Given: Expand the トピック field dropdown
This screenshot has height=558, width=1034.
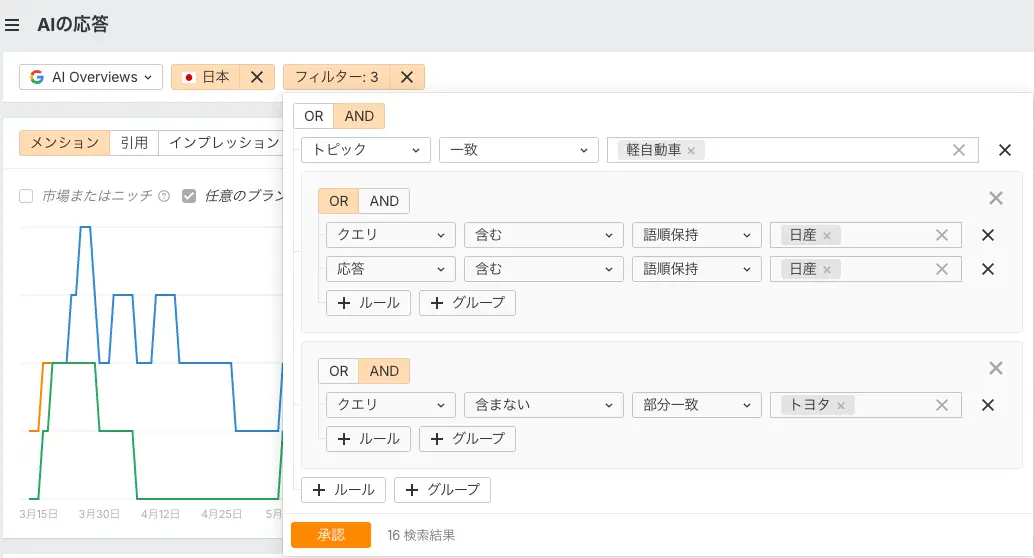Looking at the screenshot, I should click(x=365, y=150).
